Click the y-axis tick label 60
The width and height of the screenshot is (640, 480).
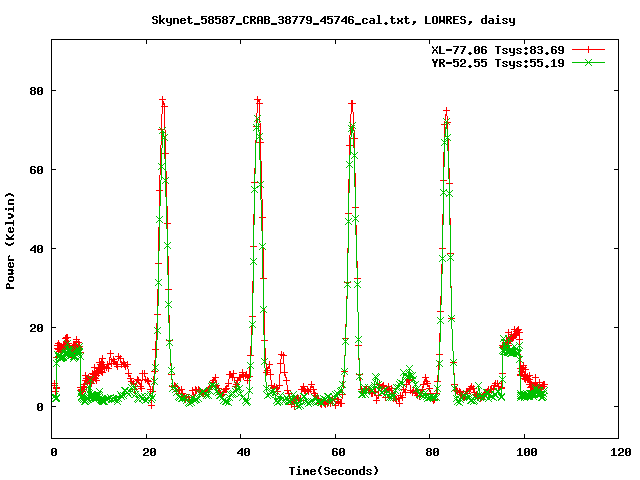[x=36, y=170]
